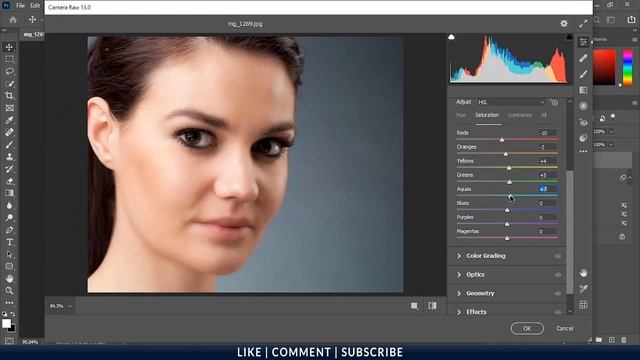Image resolution: width=640 pixels, height=360 pixels.
Task: Toggle full screen mode in Camera Raw
Action: [583, 24]
